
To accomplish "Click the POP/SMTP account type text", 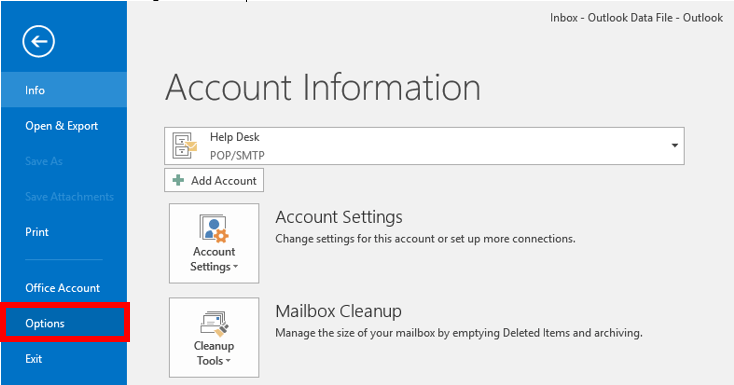I will (237, 155).
